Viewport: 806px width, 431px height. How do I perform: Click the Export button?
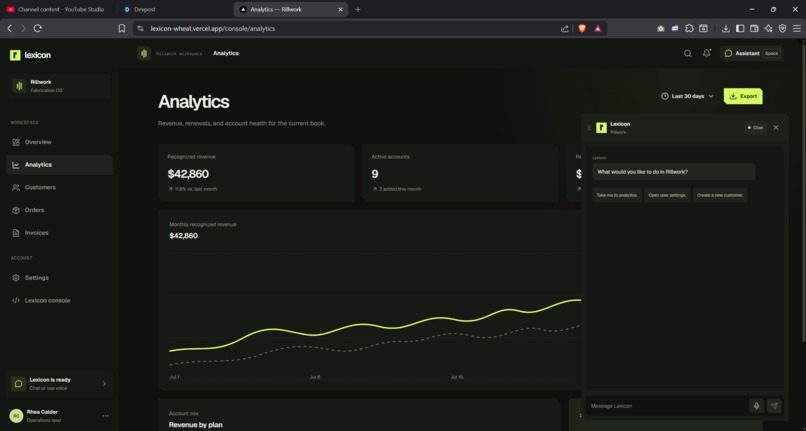point(743,96)
